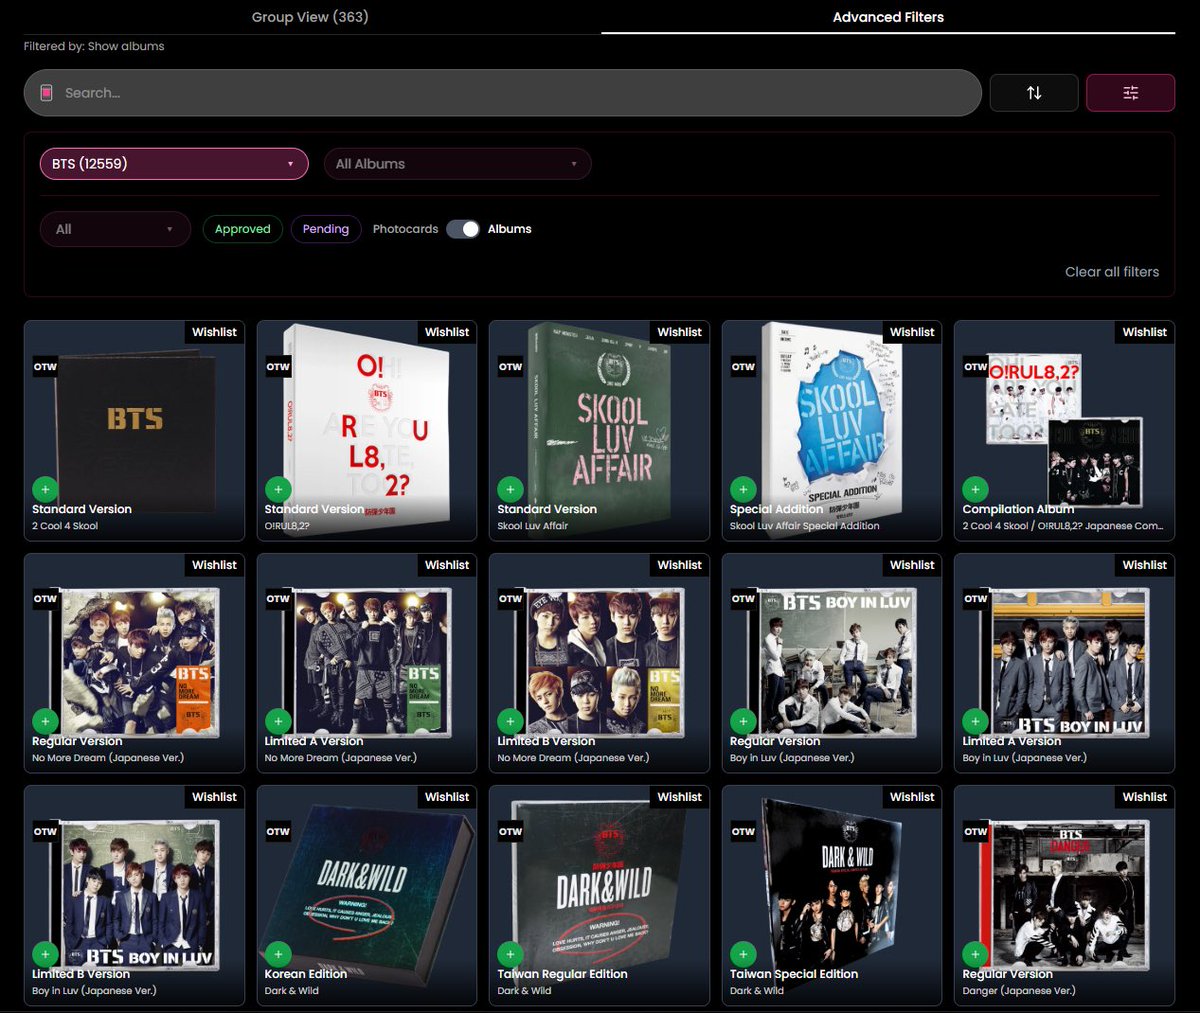Add Boy In Luv Regular Version with plus
The width and height of the screenshot is (1200, 1013).
(743, 721)
